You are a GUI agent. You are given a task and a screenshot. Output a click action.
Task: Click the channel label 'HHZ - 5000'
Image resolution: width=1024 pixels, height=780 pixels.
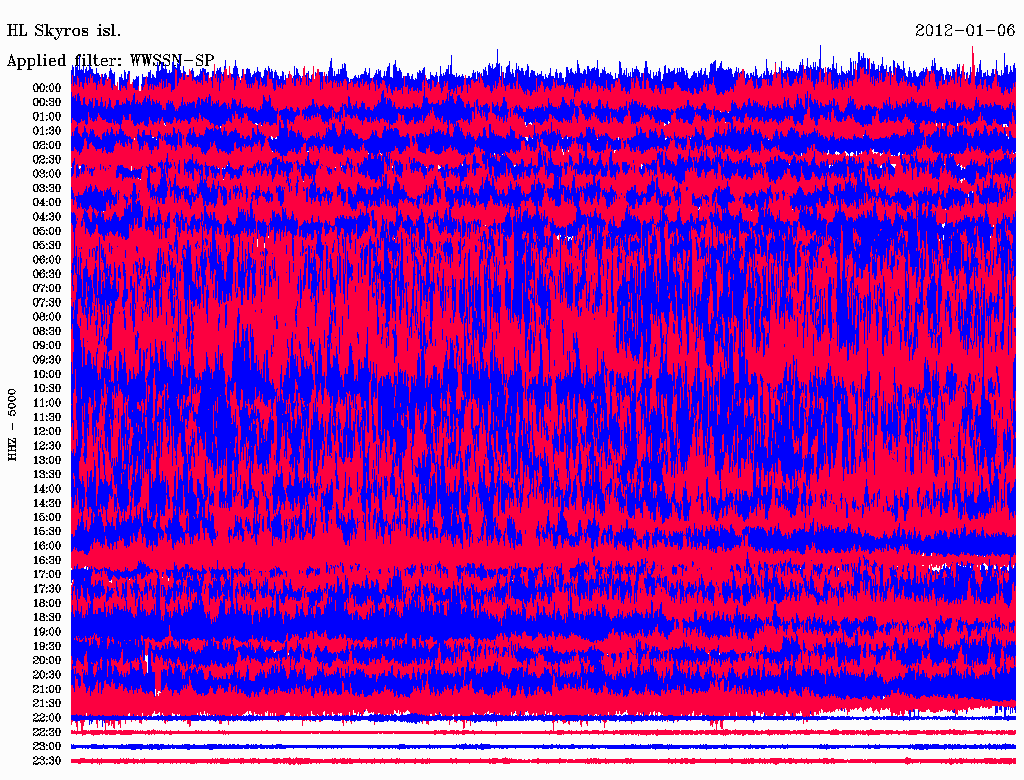[12, 425]
